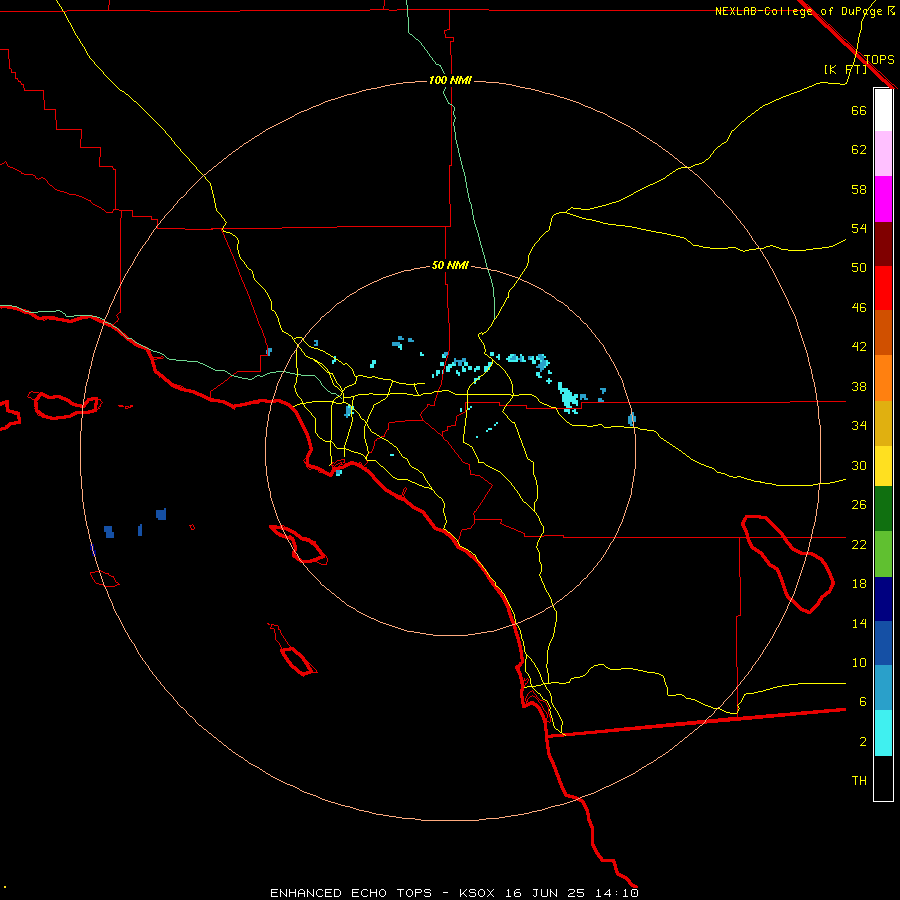
Task: Click legend value 62
Action: [x=859, y=150]
